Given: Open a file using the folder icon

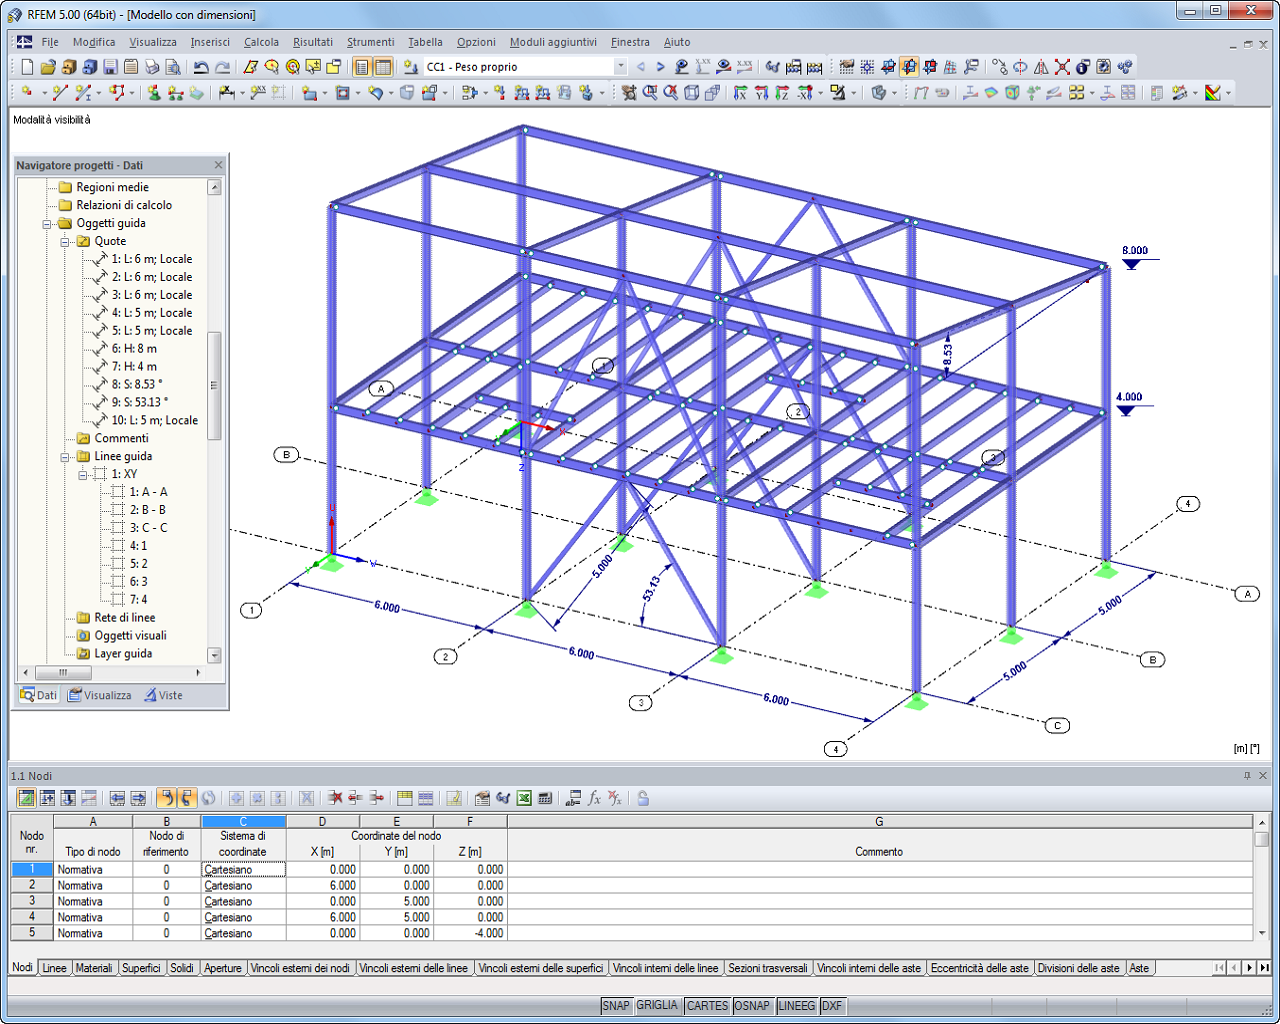Looking at the screenshot, I should 48,67.
